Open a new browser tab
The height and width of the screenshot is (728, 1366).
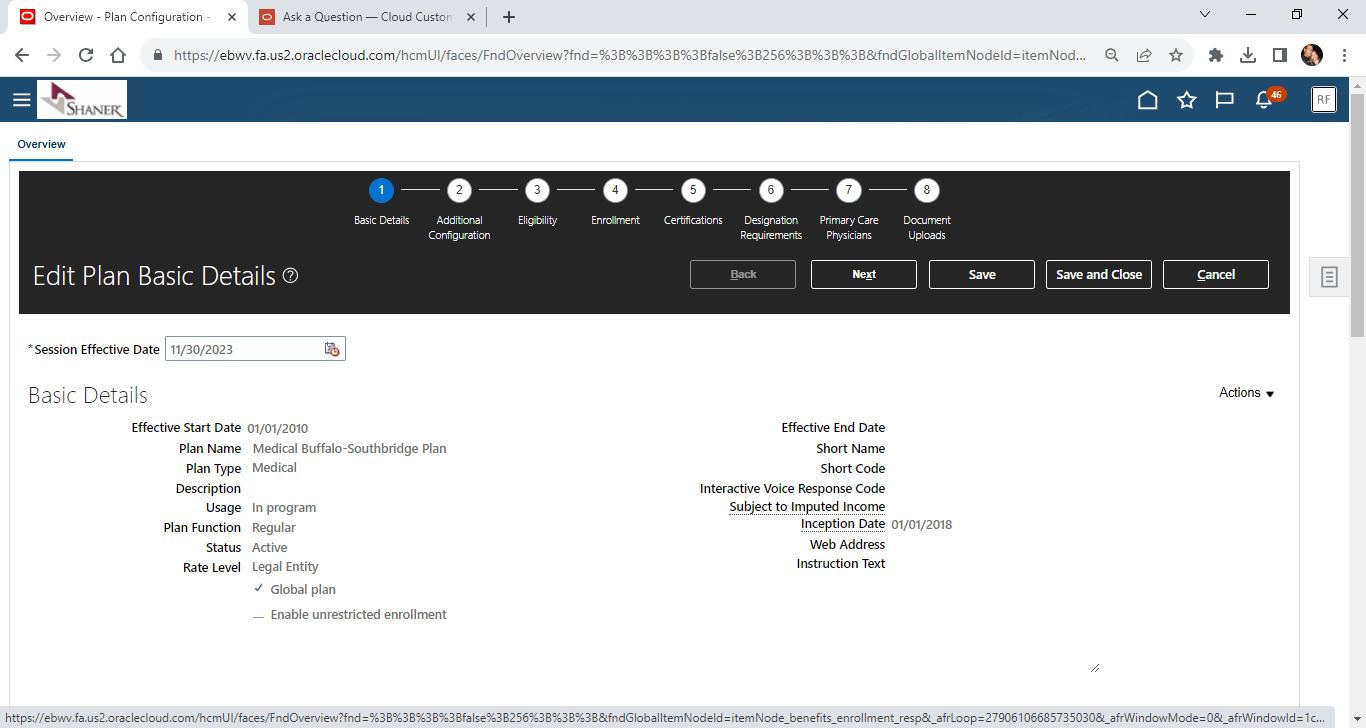coord(509,17)
